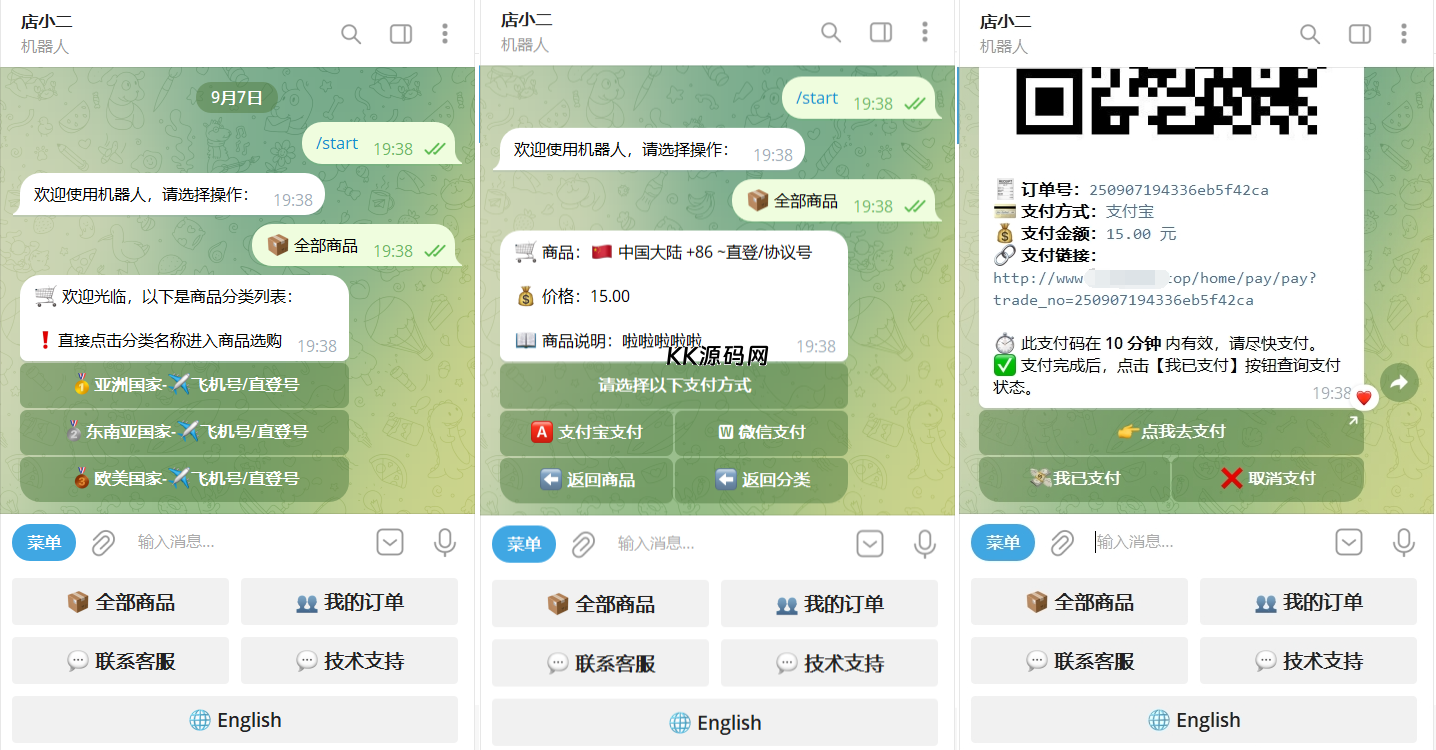
Task: Collapse the bot keyboard in right chat
Action: pos(1349,542)
